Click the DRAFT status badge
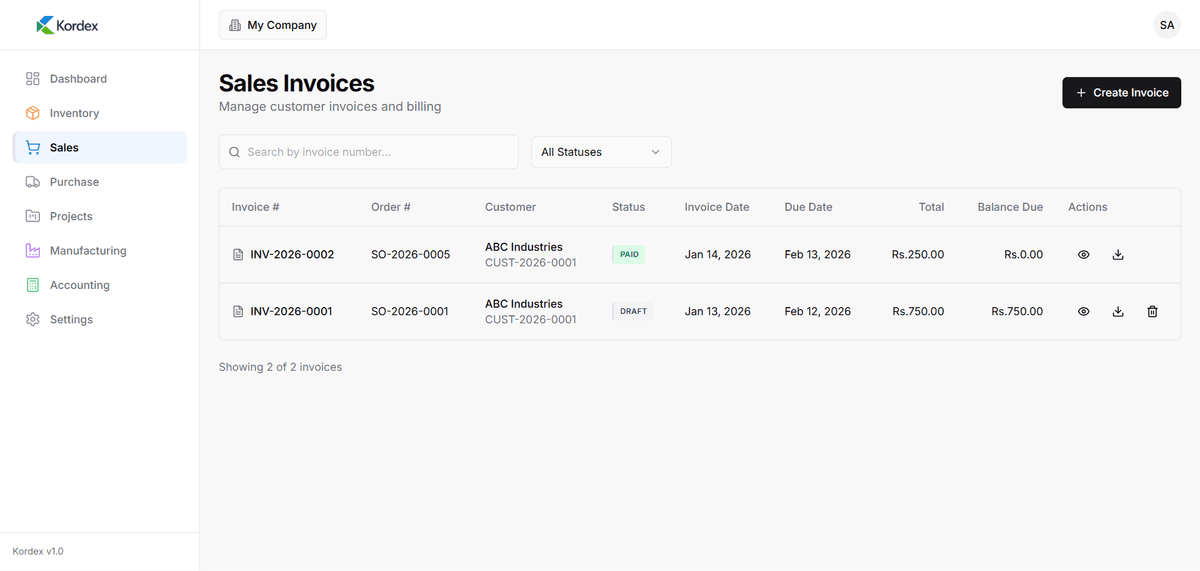The image size is (1200, 571). (x=633, y=312)
